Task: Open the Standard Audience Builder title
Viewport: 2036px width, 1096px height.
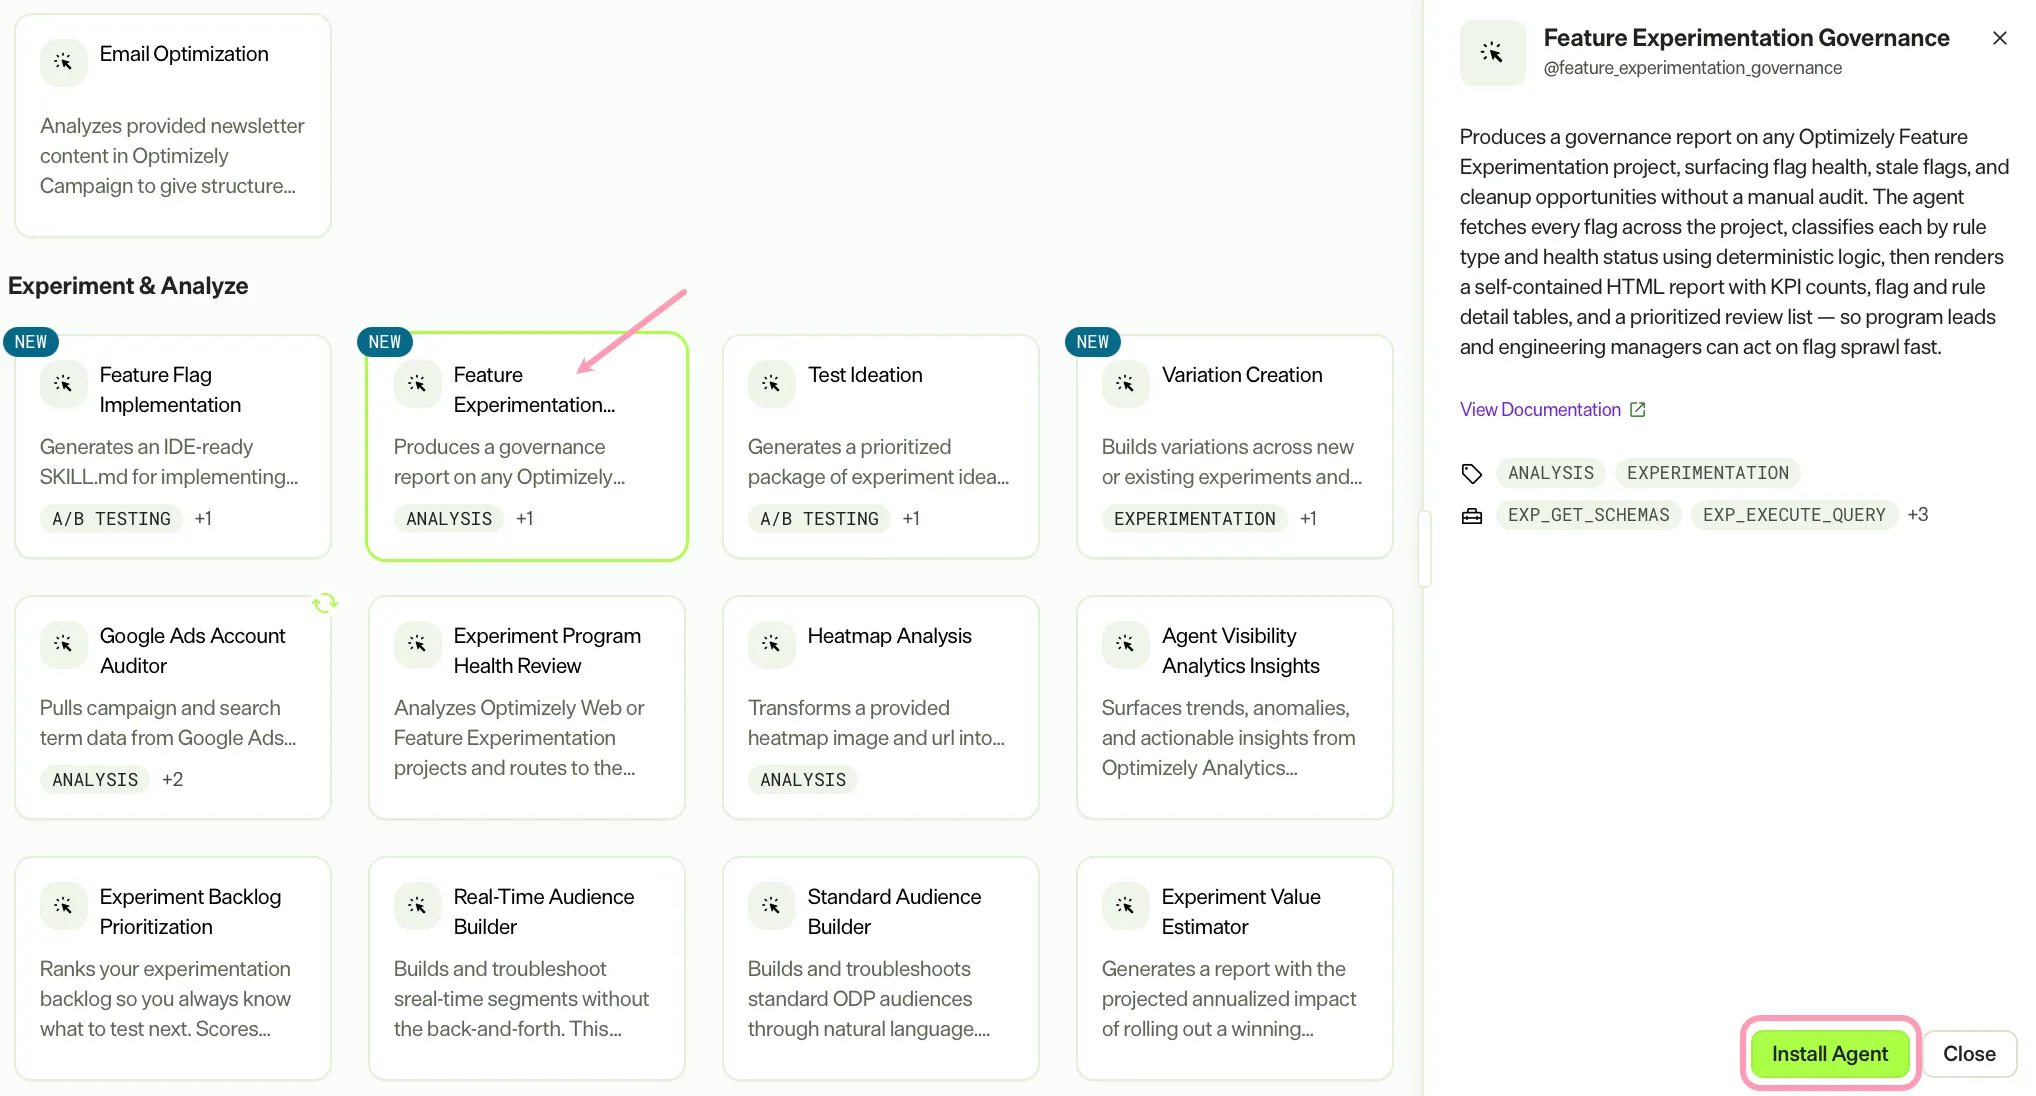Action: (894, 912)
